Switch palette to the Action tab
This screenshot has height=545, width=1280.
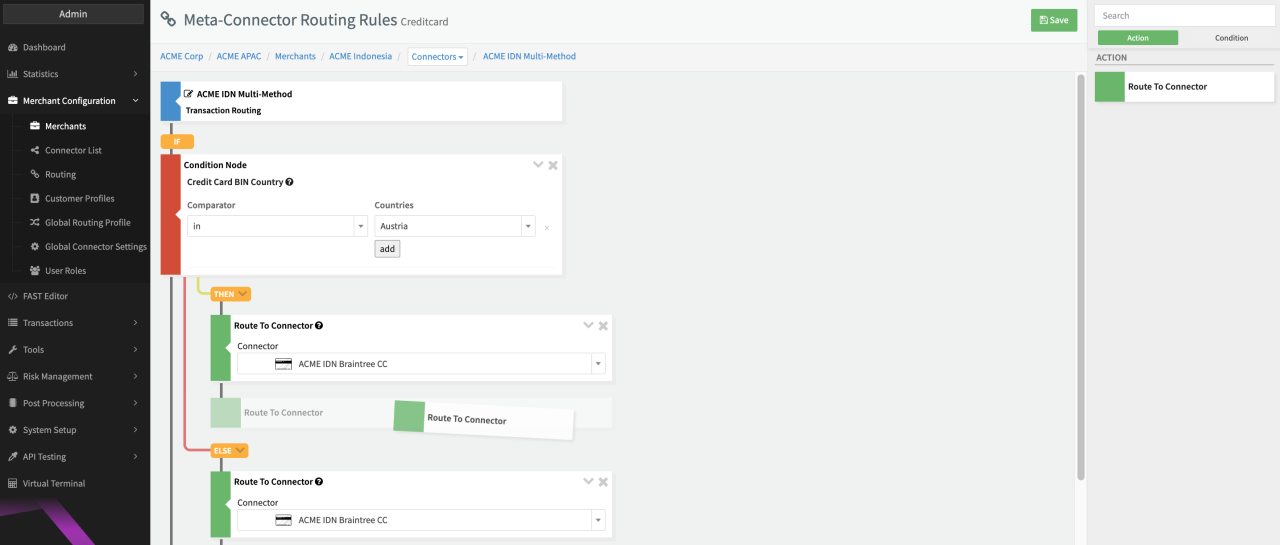click(1138, 38)
